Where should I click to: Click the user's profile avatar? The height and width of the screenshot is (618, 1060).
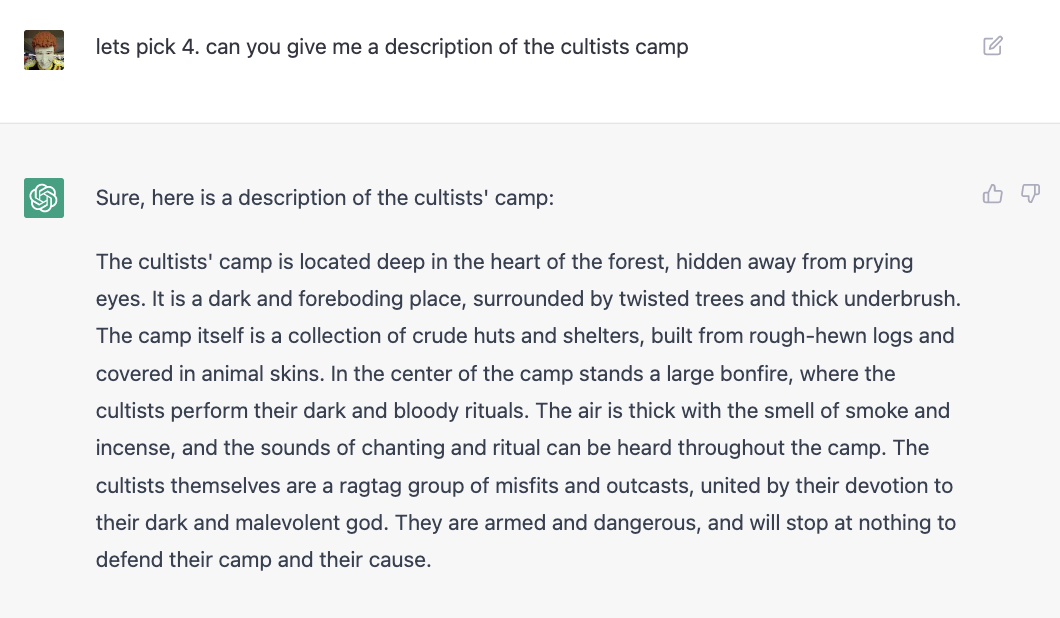pyautogui.click(x=44, y=50)
